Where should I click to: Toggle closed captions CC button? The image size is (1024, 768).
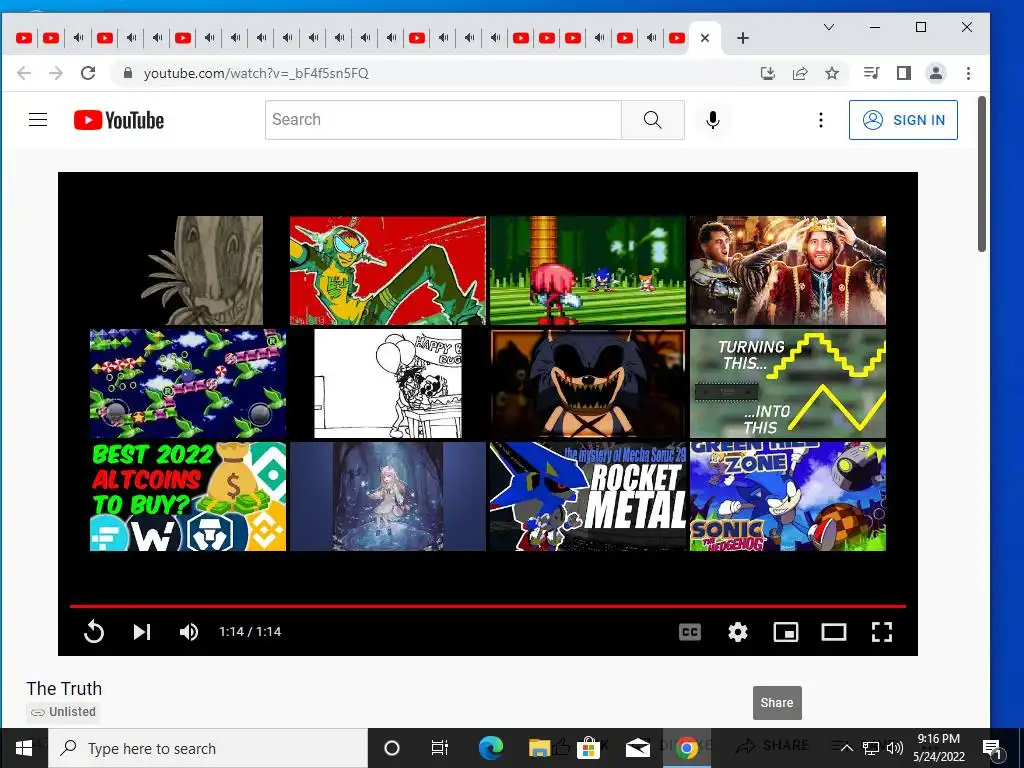point(690,632)
